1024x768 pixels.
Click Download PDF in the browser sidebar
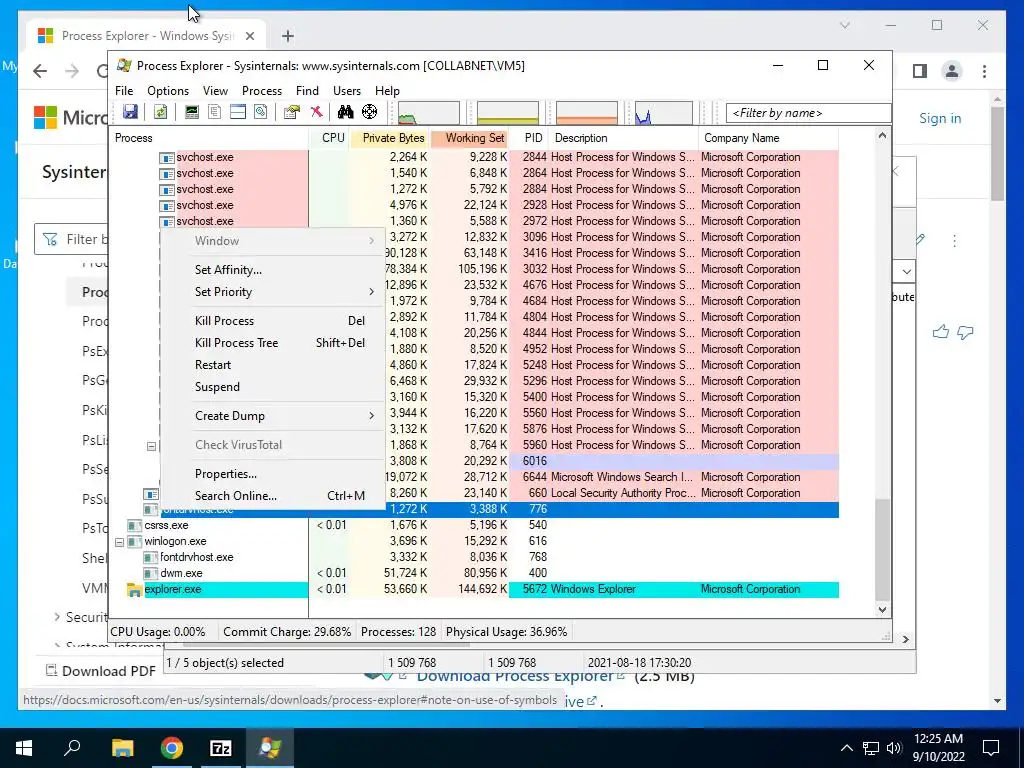(x=101, y=671)
